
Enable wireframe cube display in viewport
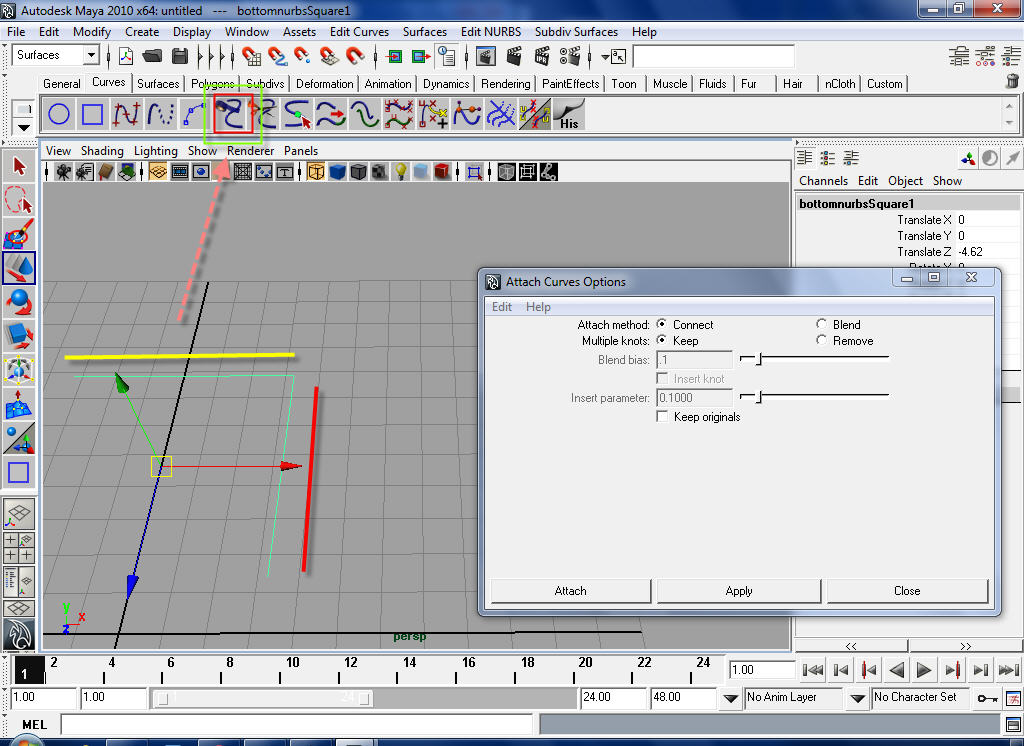pyautogui.click(x=316, y=172)
